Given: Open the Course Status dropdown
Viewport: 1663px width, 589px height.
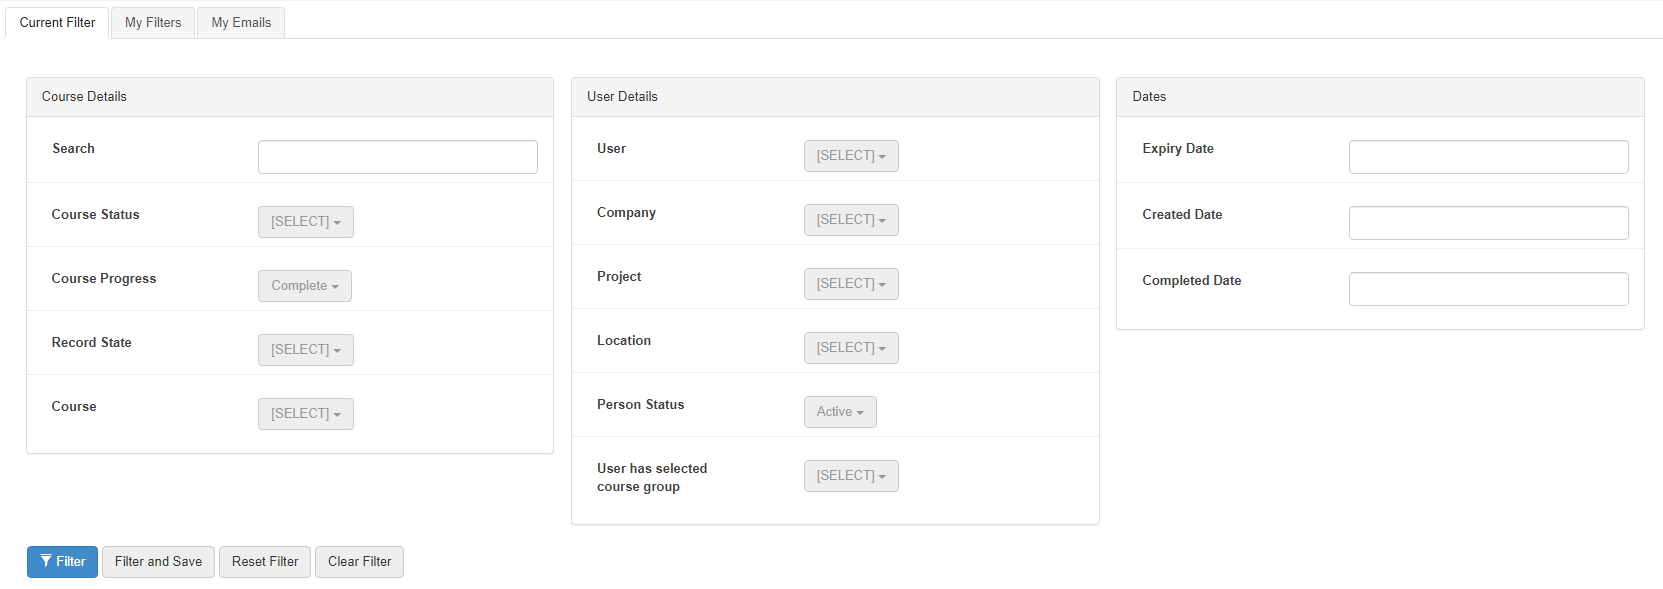Looking at the screenshot, I should [305, 222].
